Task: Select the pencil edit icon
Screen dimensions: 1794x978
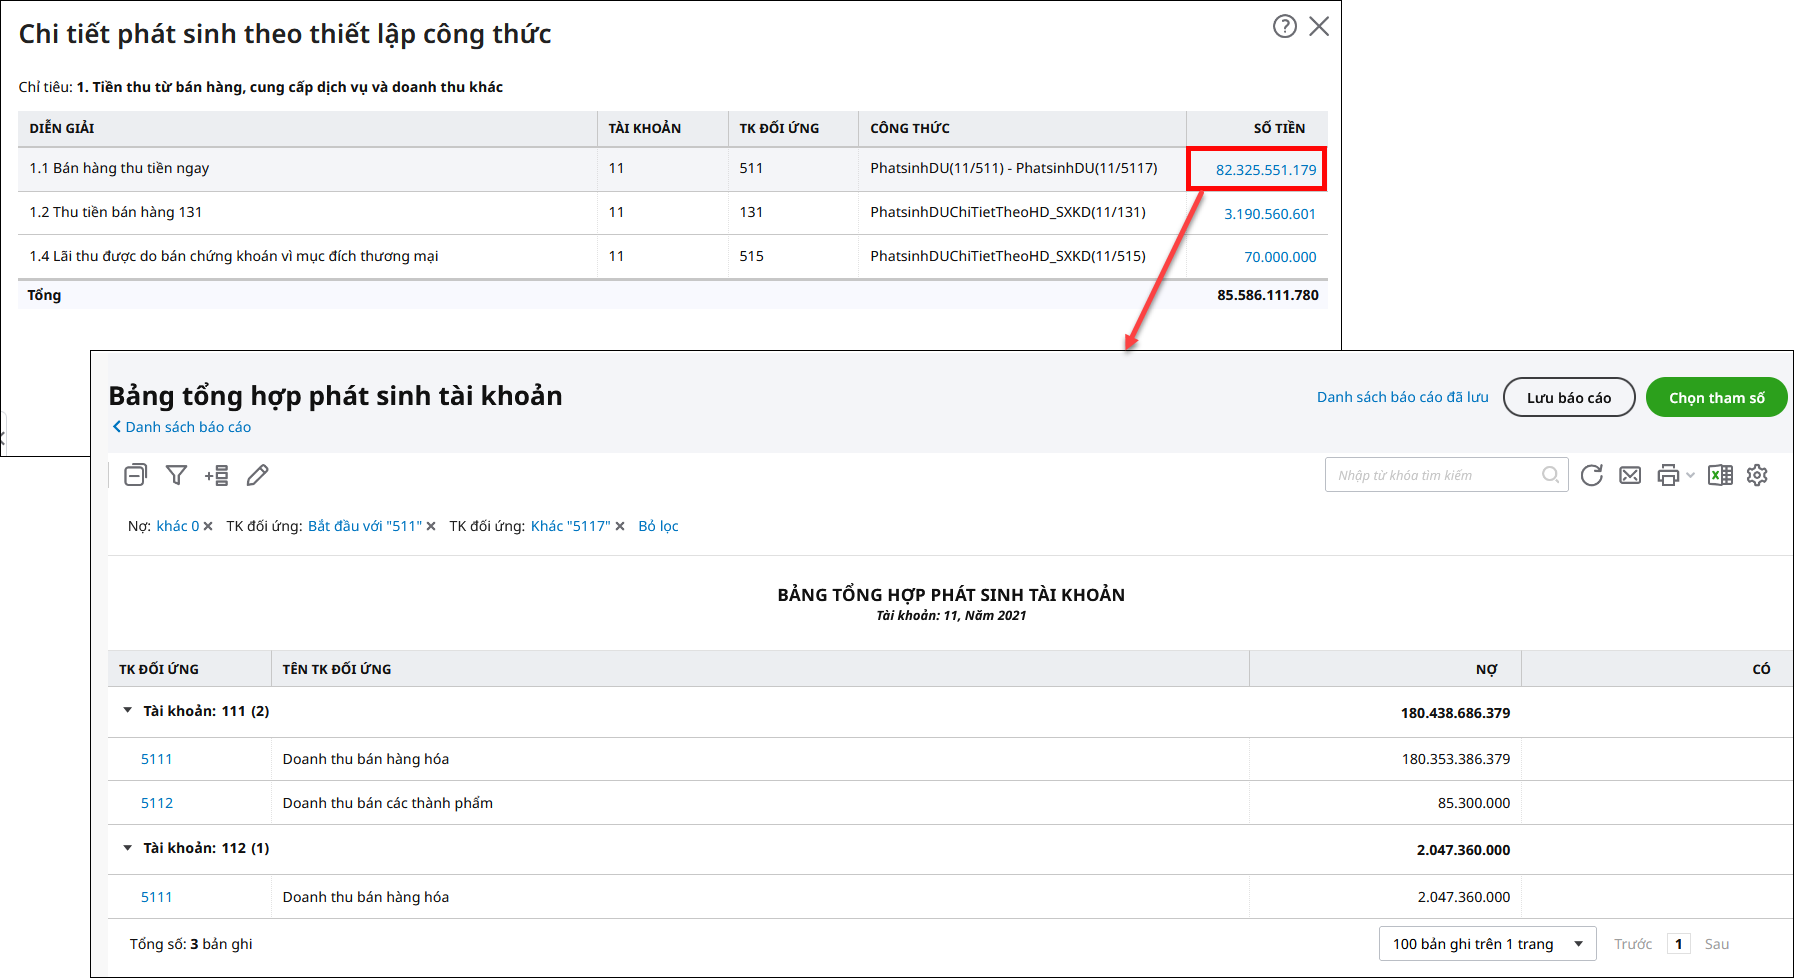Action: [x=257, y=475]
